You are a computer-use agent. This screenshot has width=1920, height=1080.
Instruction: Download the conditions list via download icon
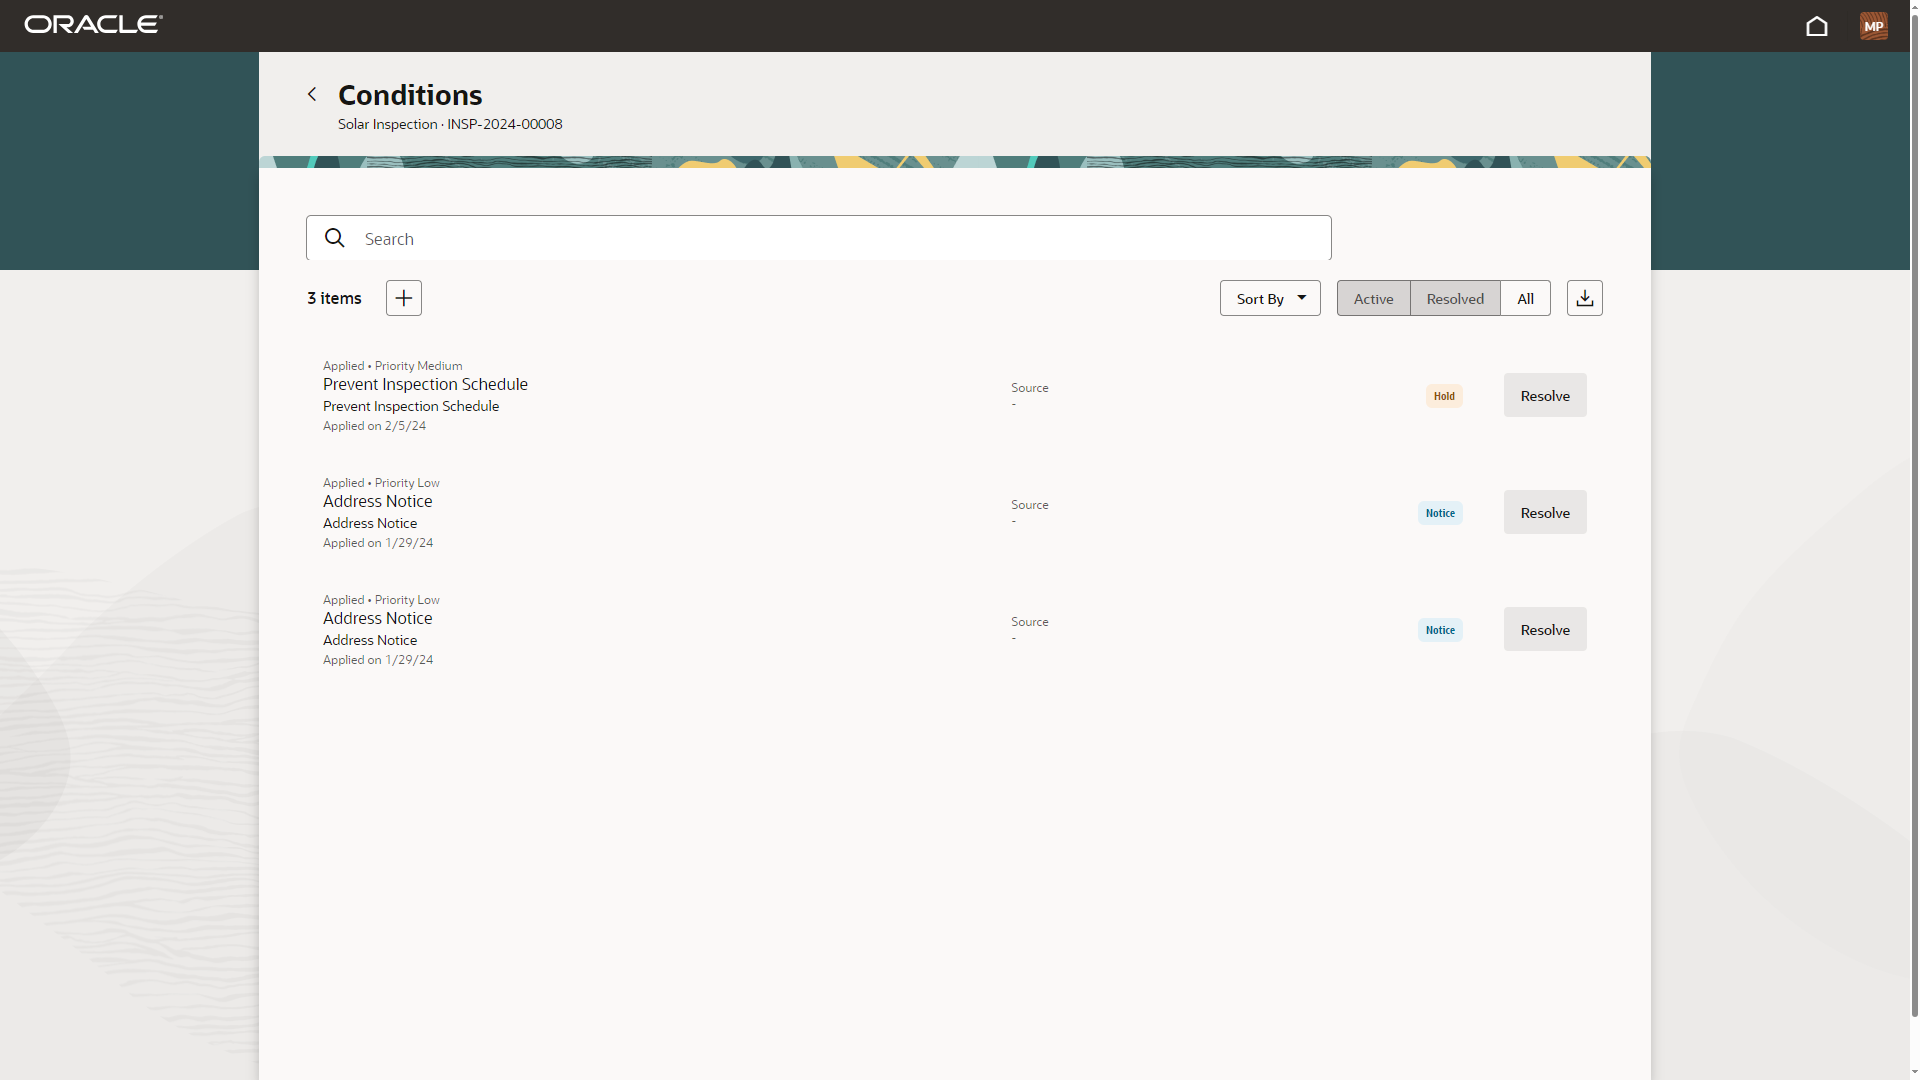coord(1584,297)
